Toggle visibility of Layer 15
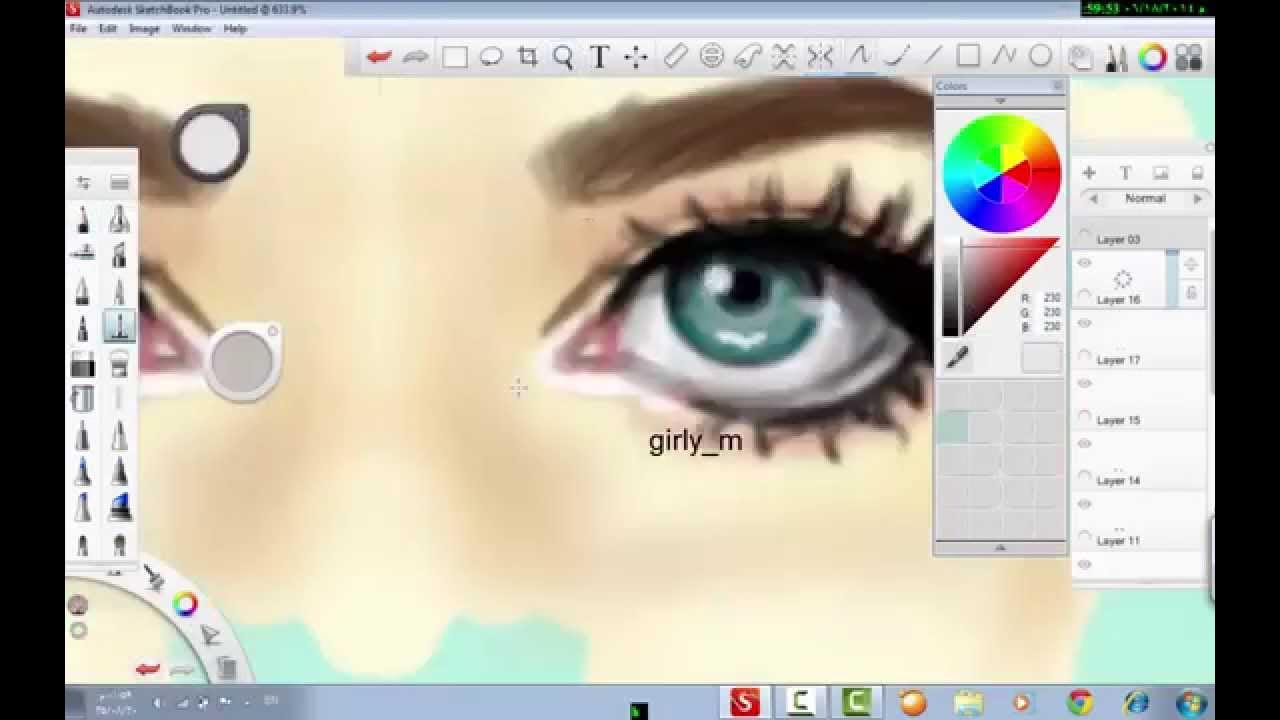1280x720 pixels. (1084, 383)
